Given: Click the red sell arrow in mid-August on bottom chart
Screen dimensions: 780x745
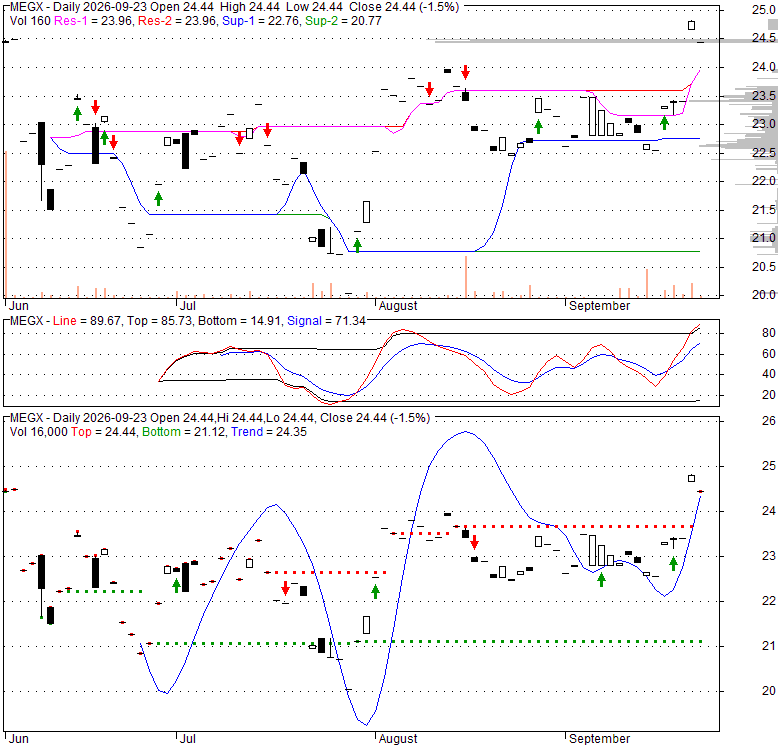Looking at the screenshot, I should click(474, 542).
